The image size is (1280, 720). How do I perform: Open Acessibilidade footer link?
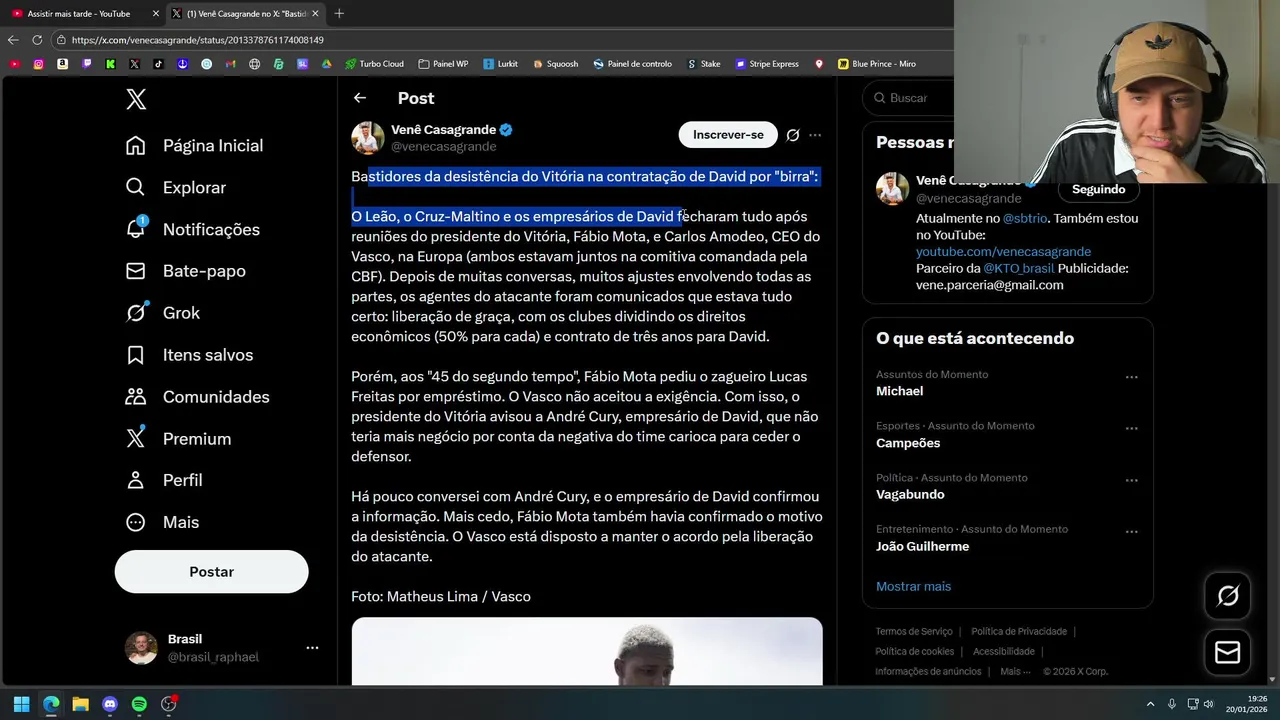[1003, 652]
